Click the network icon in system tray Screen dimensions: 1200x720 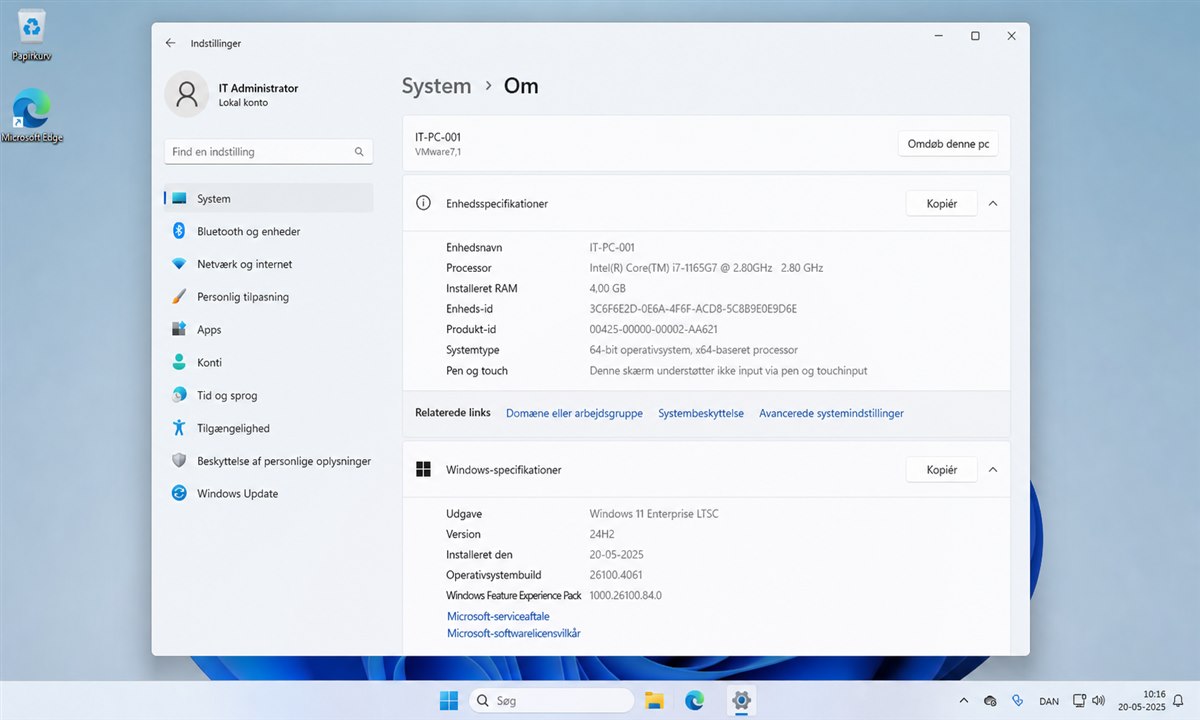click(1079, 701)
